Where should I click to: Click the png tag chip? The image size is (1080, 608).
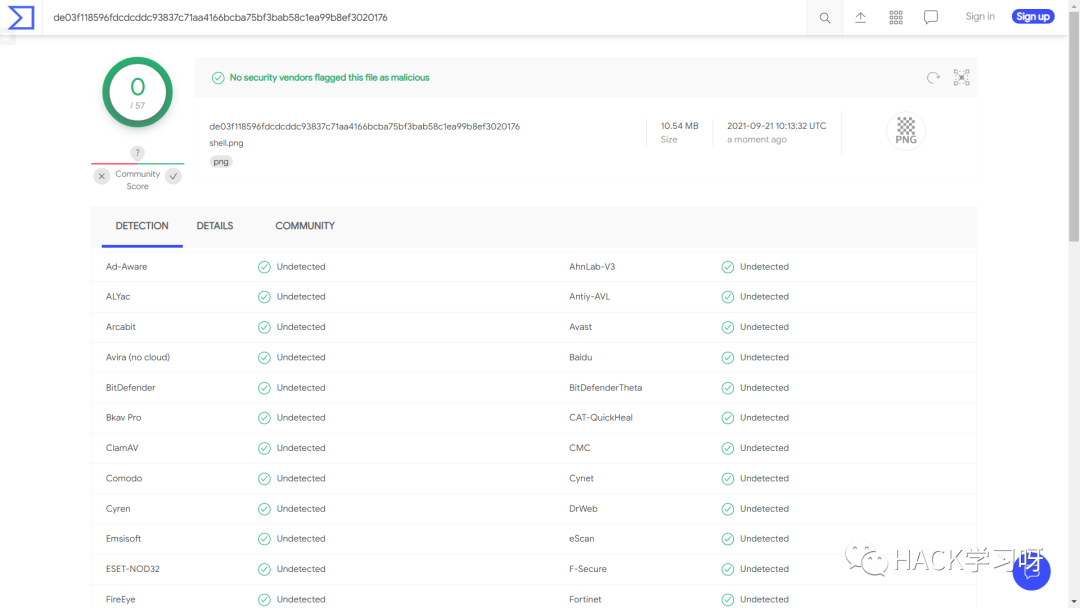(220, 162)
